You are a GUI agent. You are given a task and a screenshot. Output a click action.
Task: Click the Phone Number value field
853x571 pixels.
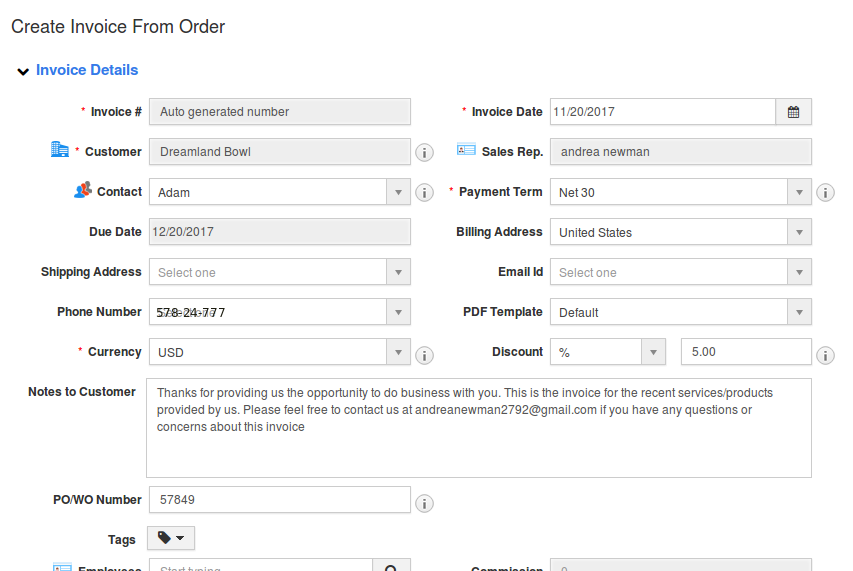268,312
